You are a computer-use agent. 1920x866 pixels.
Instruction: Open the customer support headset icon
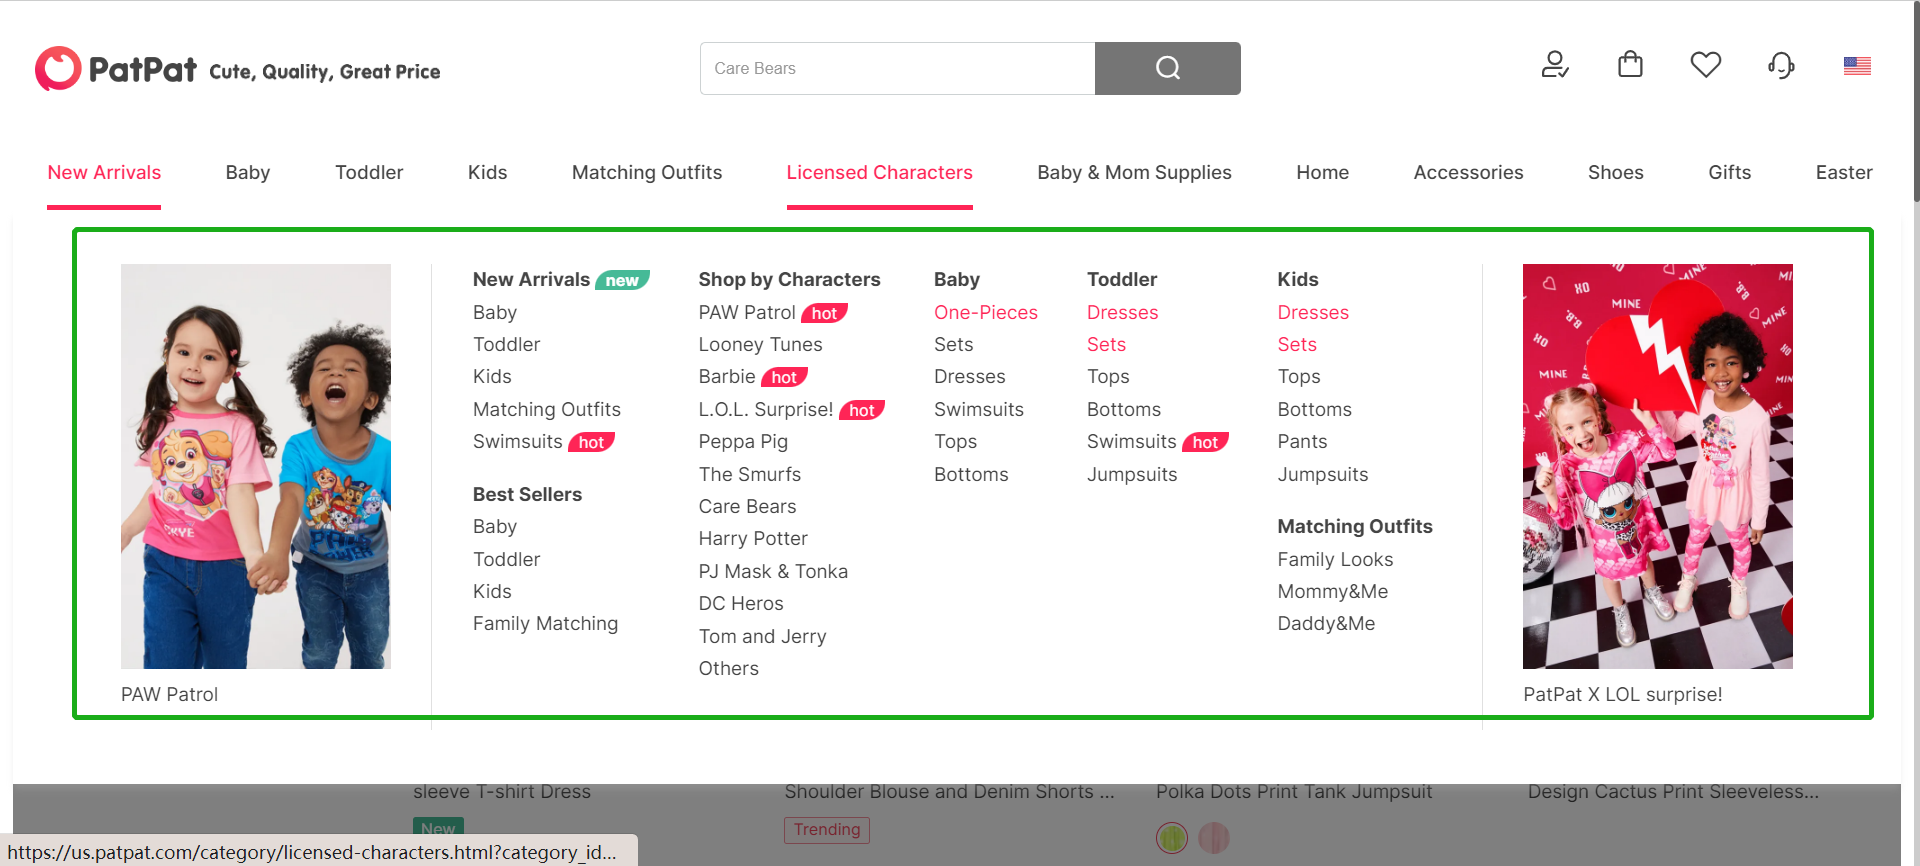(x=1781, y=66)
